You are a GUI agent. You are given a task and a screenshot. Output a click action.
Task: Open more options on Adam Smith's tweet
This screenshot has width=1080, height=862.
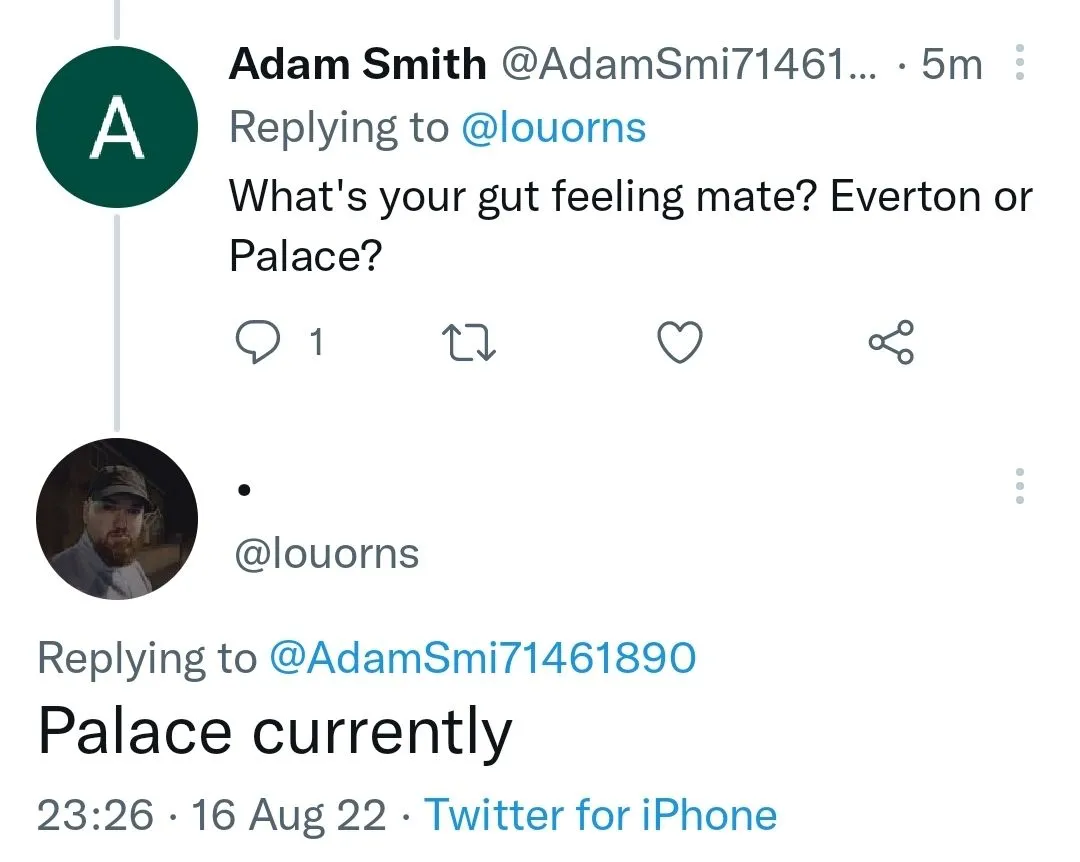(x=1020, y=63)
